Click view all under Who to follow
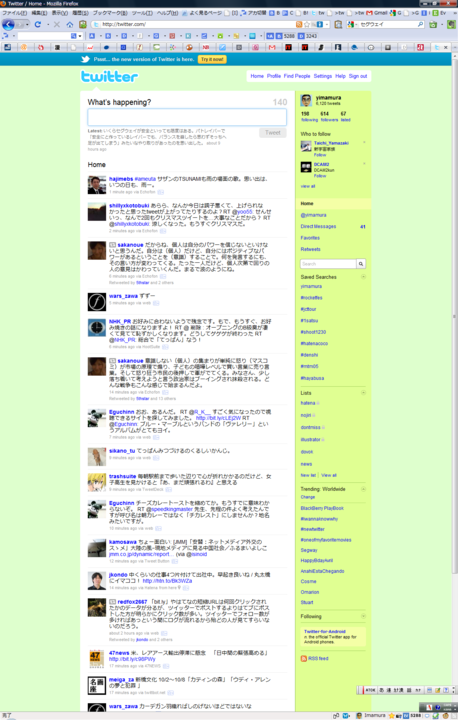This screenshot has width=458, height=720. [x=308, y=186]
